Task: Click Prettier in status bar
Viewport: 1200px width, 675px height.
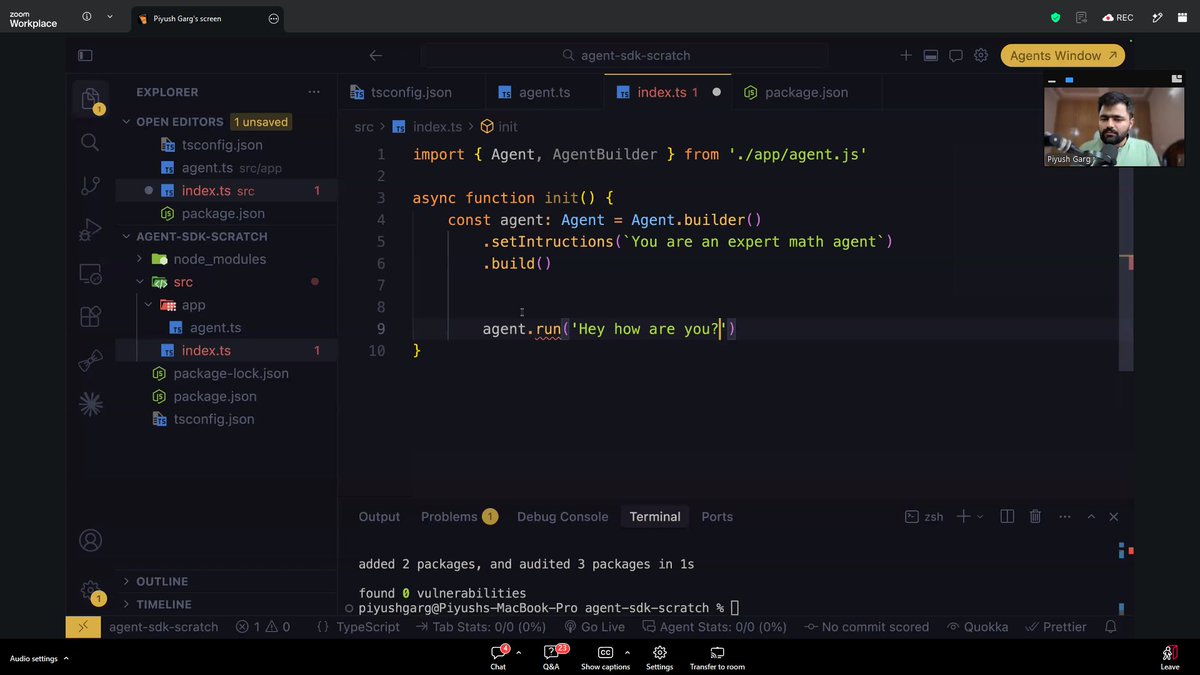Action: [1055, 627]
